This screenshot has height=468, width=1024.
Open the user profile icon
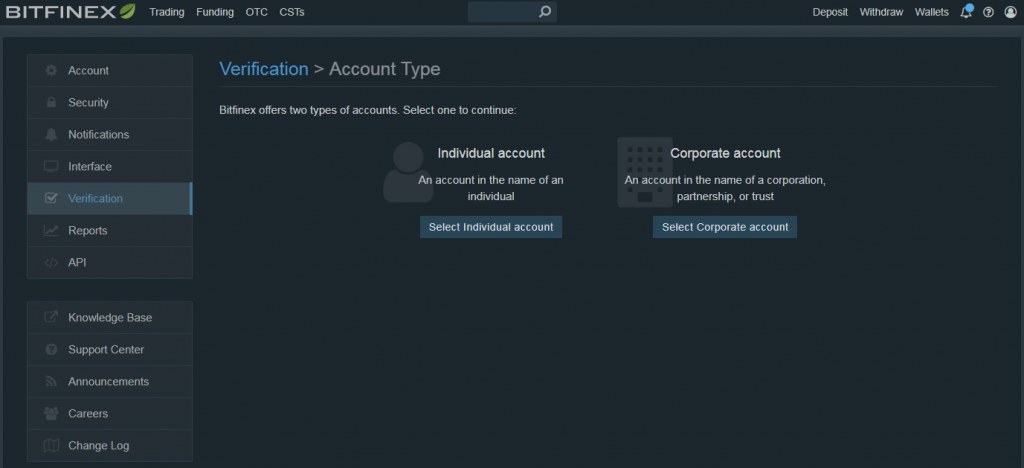1010,12
